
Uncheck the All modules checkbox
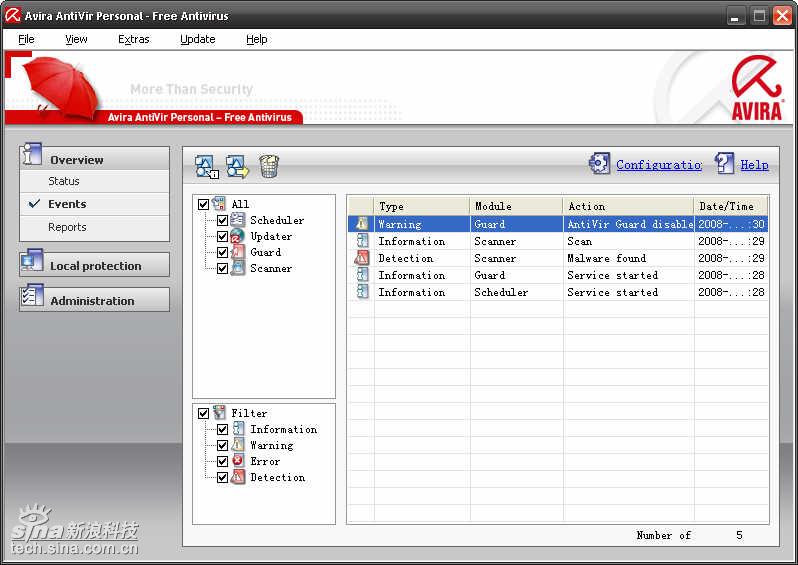pyautogui.click(x=204, y=204)
